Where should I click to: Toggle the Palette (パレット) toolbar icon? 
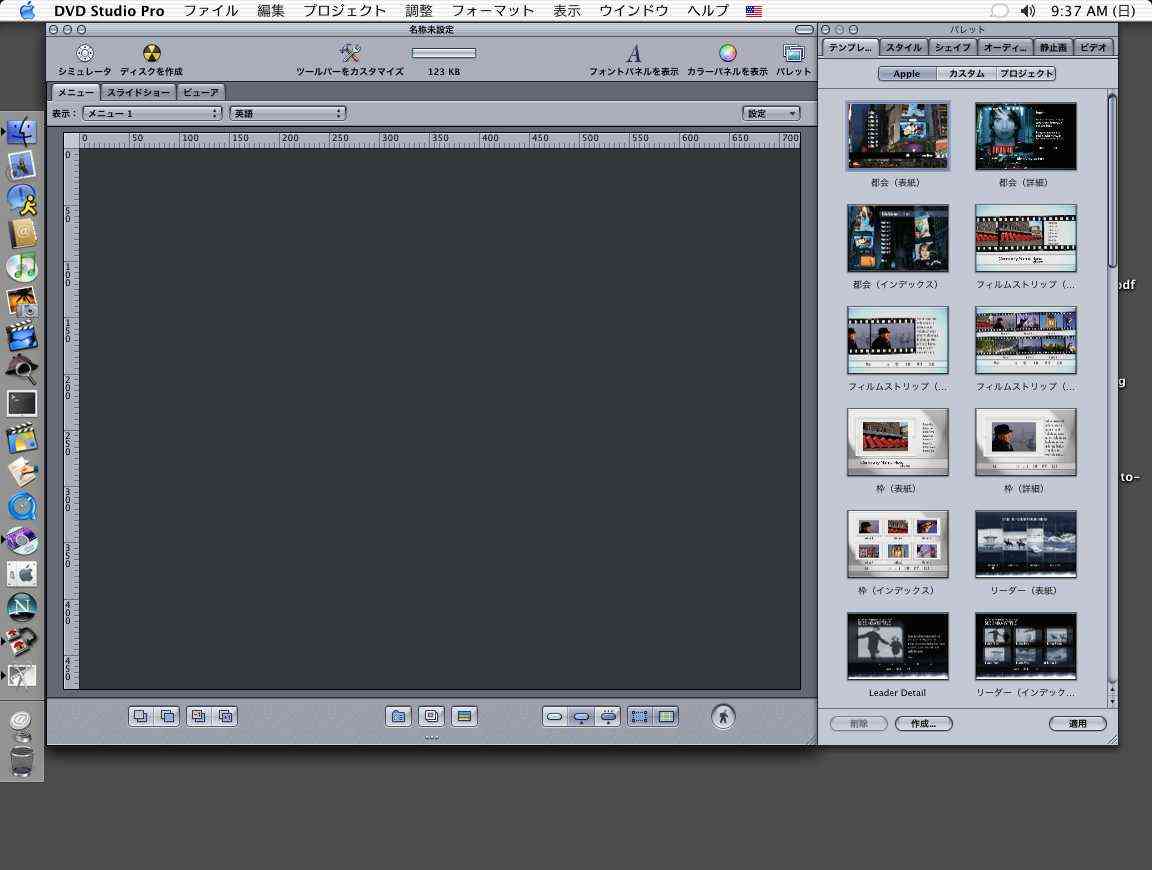[x=793, y=53]
